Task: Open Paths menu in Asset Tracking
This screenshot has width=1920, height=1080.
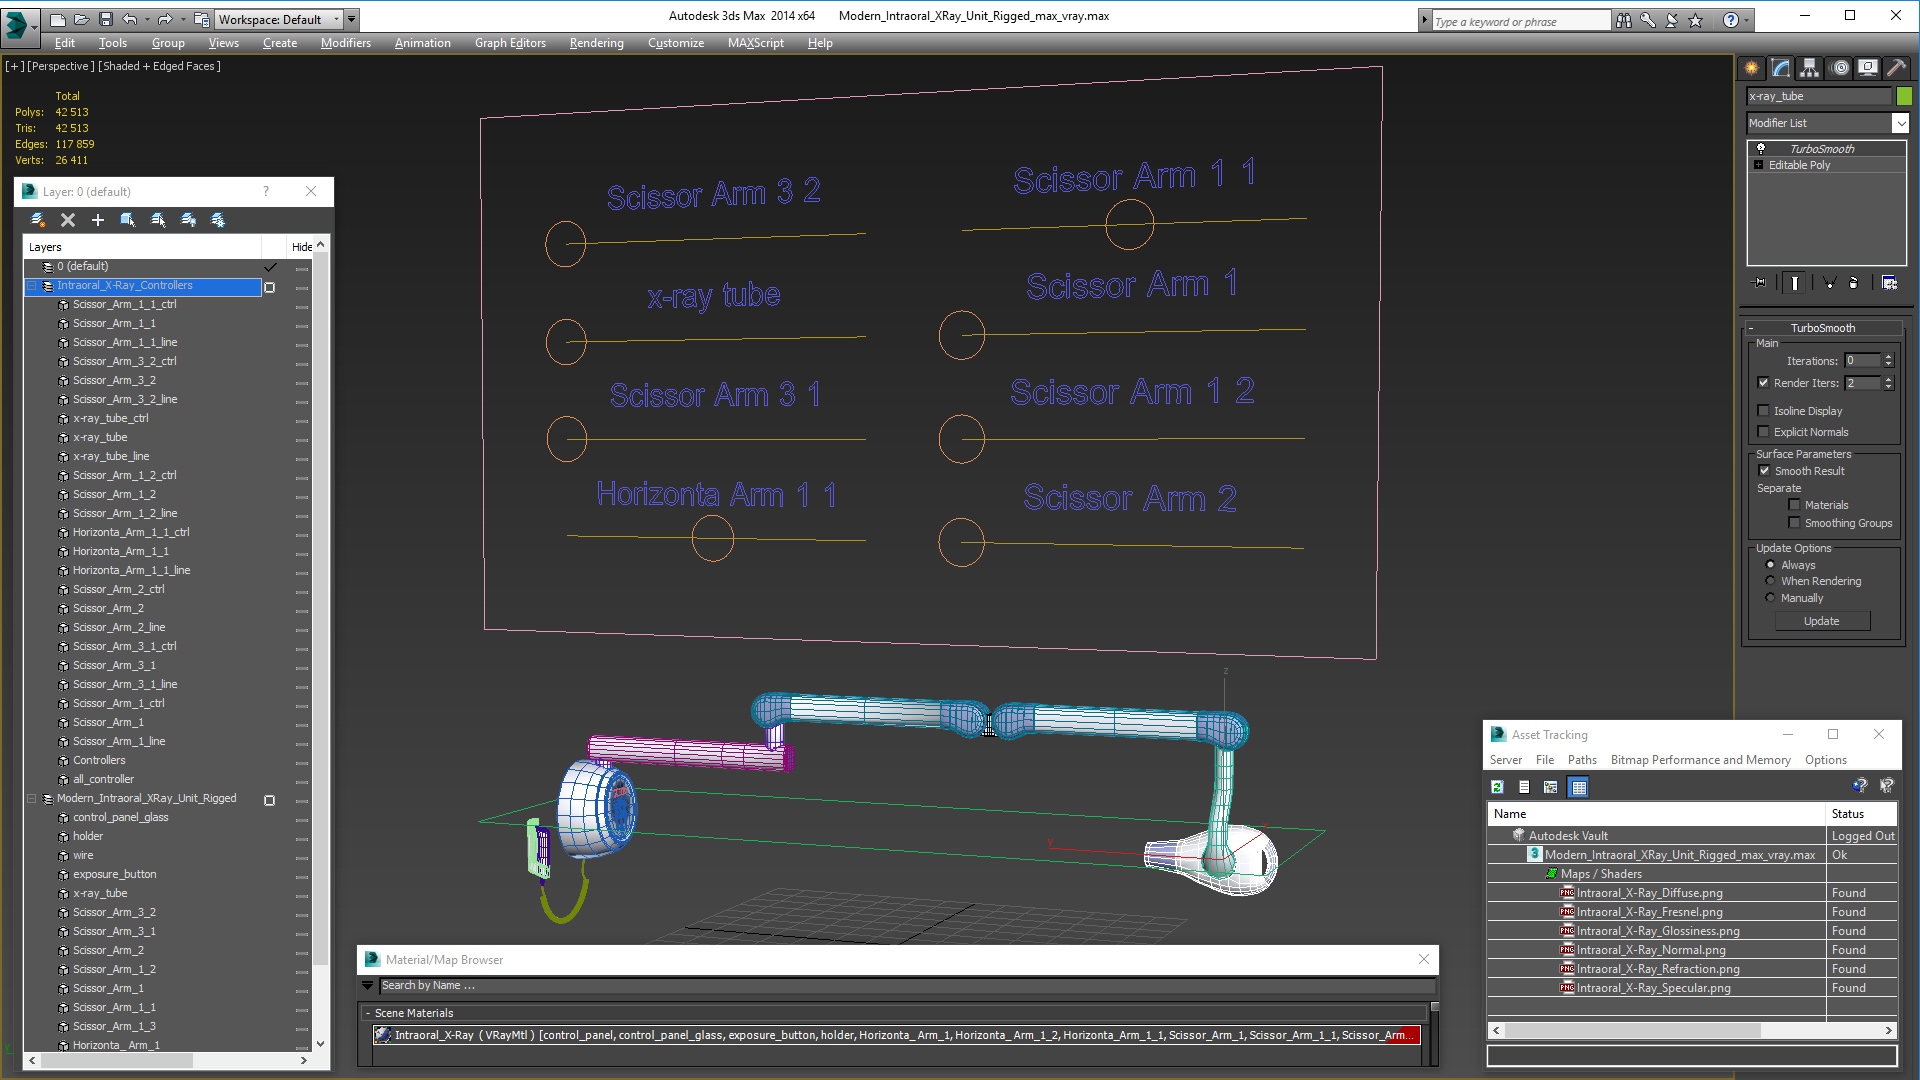Action: 1582,760
